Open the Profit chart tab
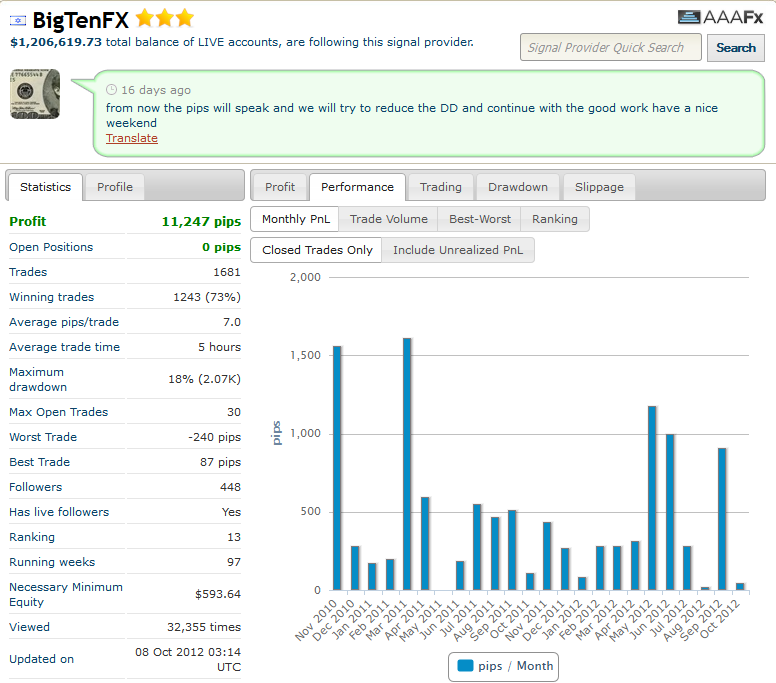The image size is (776, 683). pos(280,187)
